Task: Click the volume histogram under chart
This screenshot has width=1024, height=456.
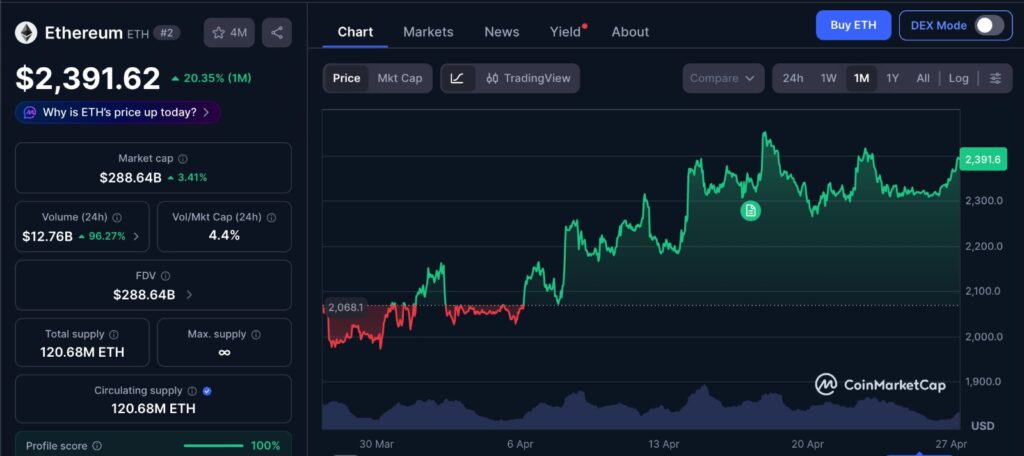Action: [641, 408]
